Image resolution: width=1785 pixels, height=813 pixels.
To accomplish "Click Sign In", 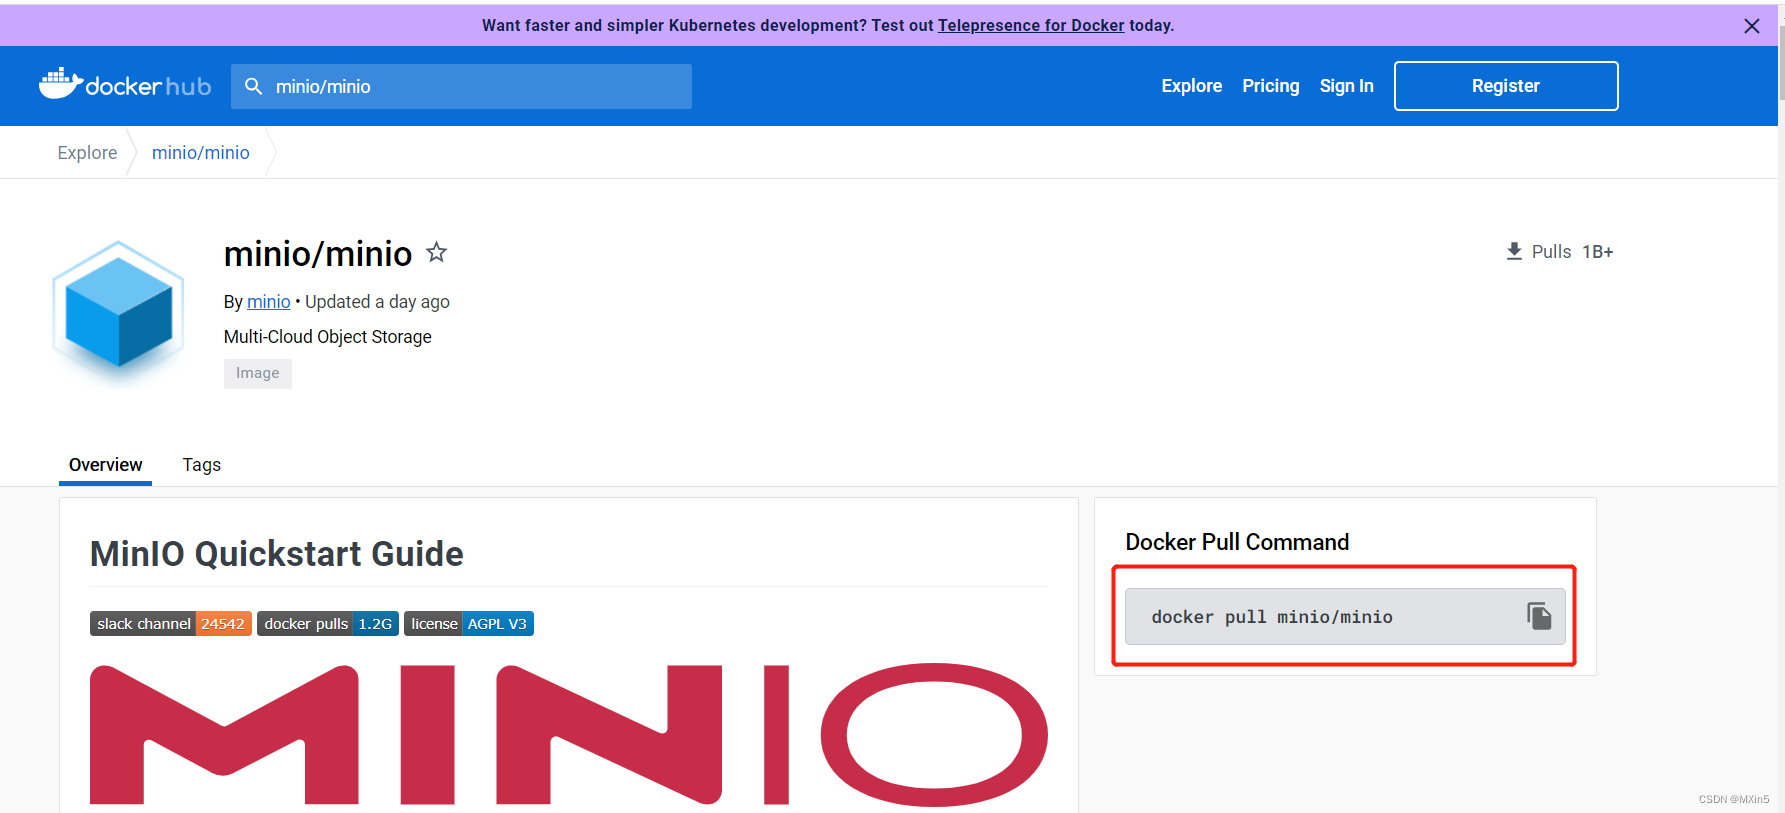I will click(1346, 86).
